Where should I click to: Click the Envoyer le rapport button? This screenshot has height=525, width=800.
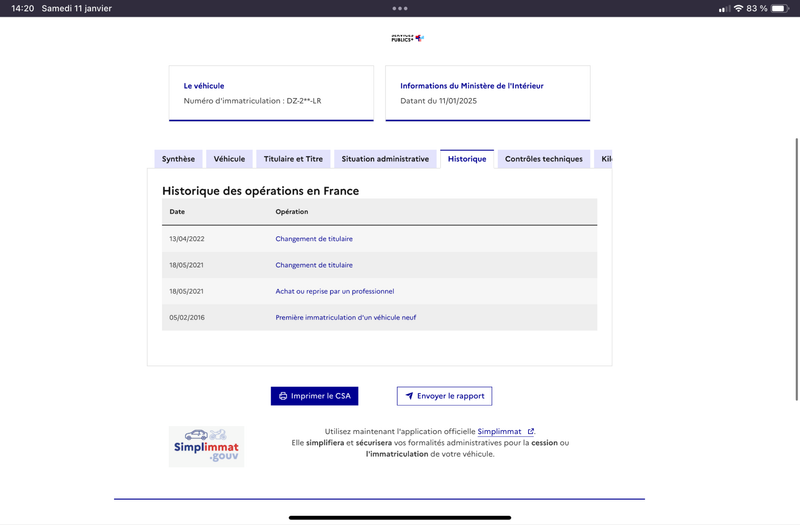444,396
